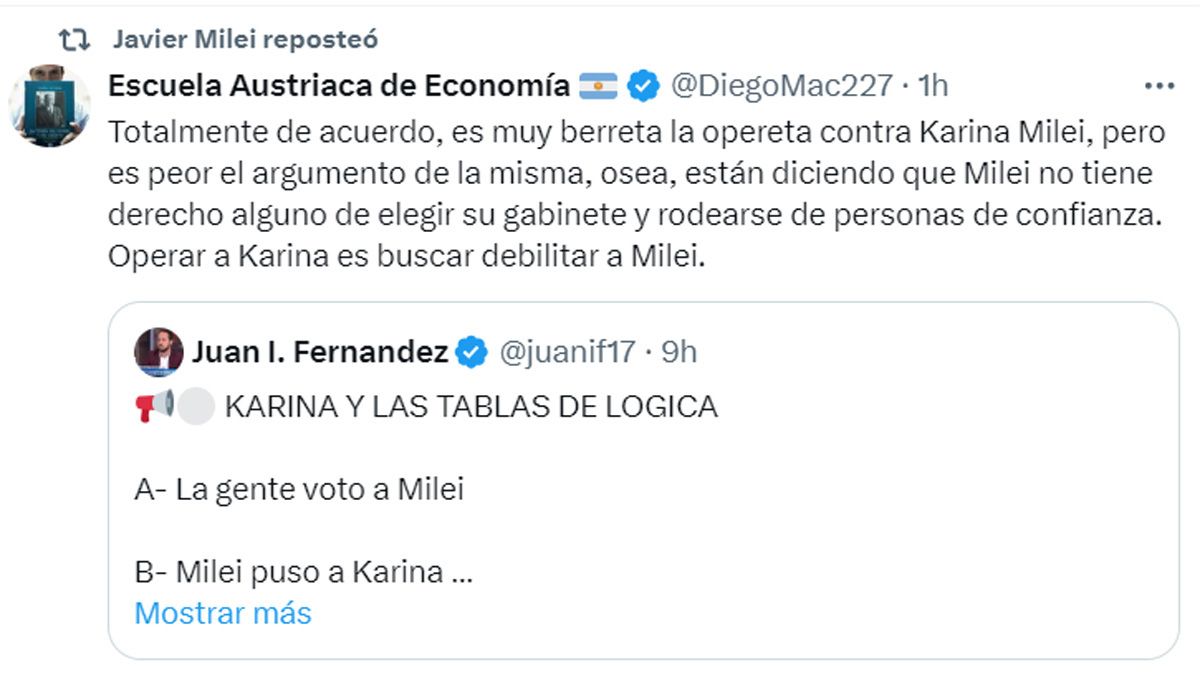
Task: Click the red megaphone emoji
Action: tap(154, 407)
